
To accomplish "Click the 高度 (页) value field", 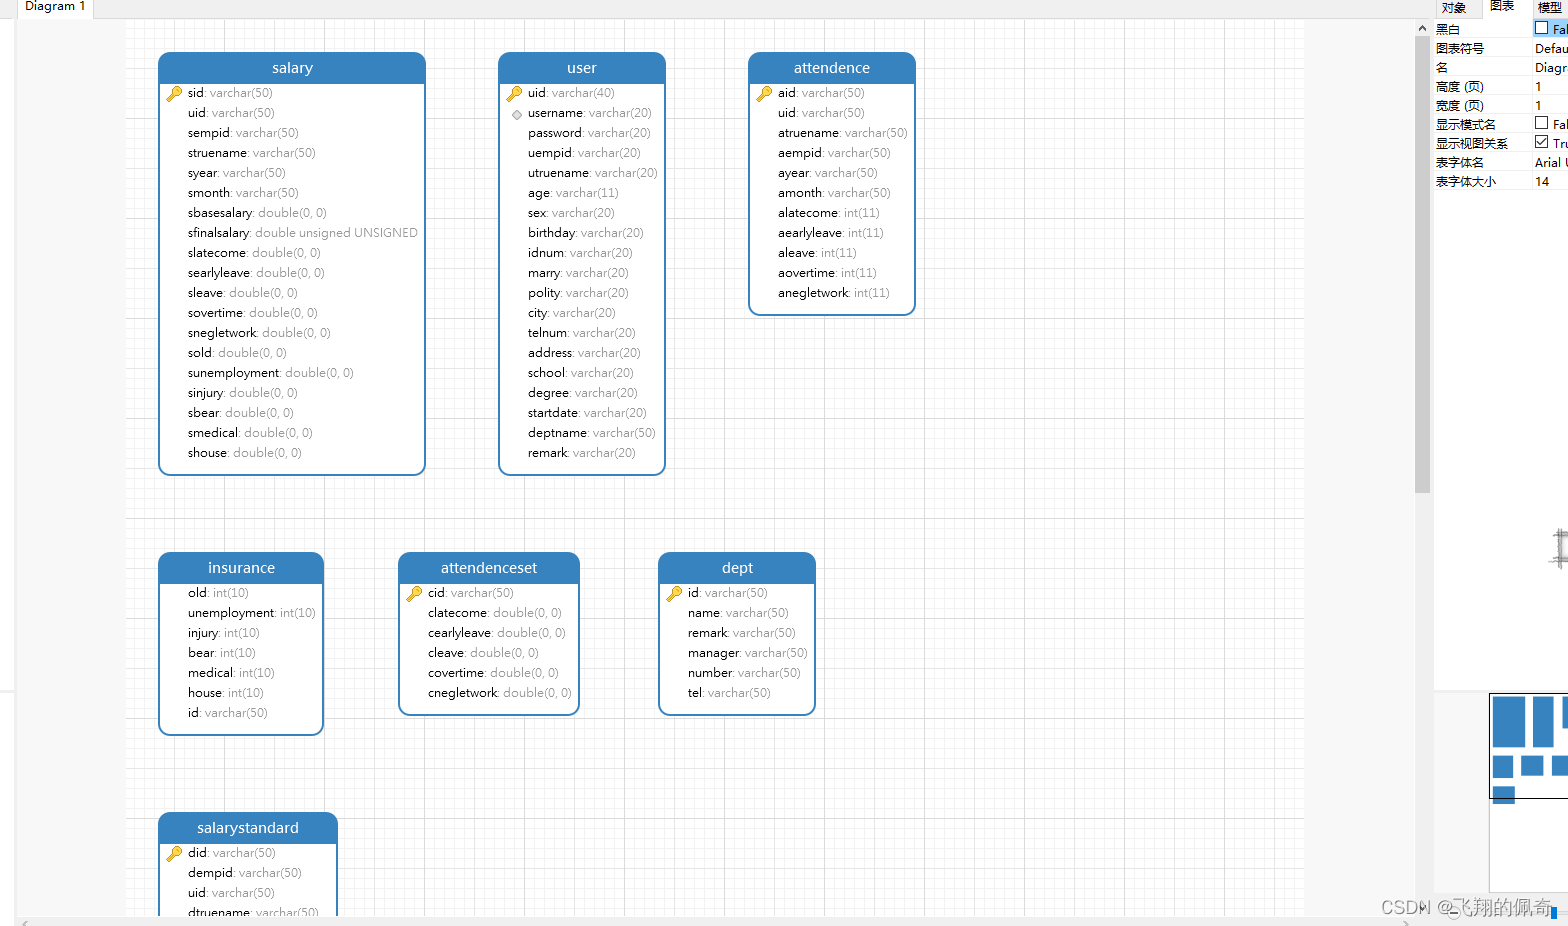I will 1550,86.
